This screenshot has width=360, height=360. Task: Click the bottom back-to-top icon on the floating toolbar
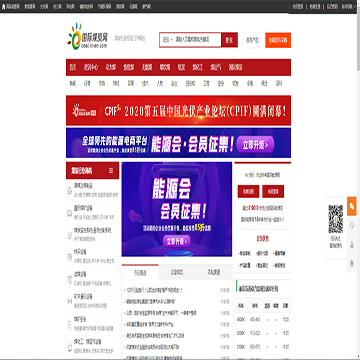point(352,264)
